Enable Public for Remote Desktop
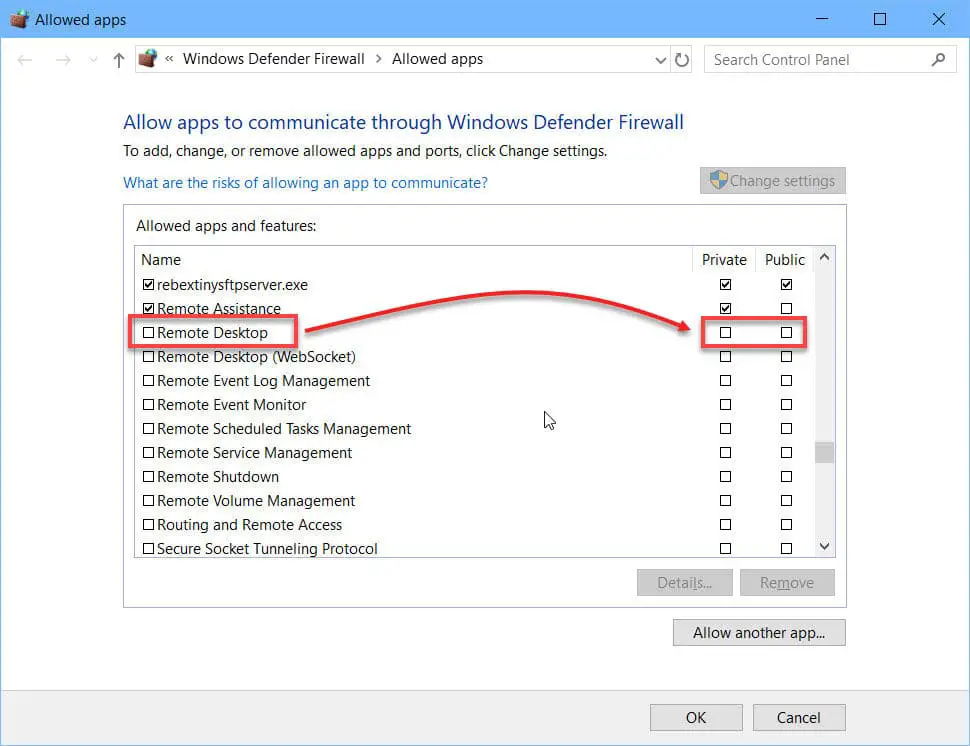This screenshot has width=970, height=746. pos(786,332)
